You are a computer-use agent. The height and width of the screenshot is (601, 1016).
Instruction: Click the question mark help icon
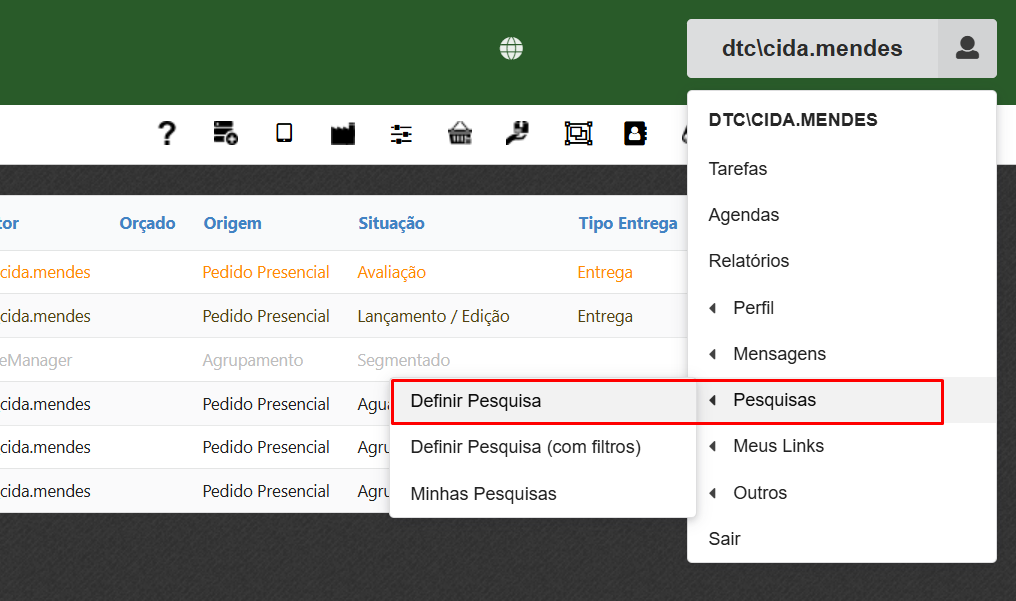point(167,133)
